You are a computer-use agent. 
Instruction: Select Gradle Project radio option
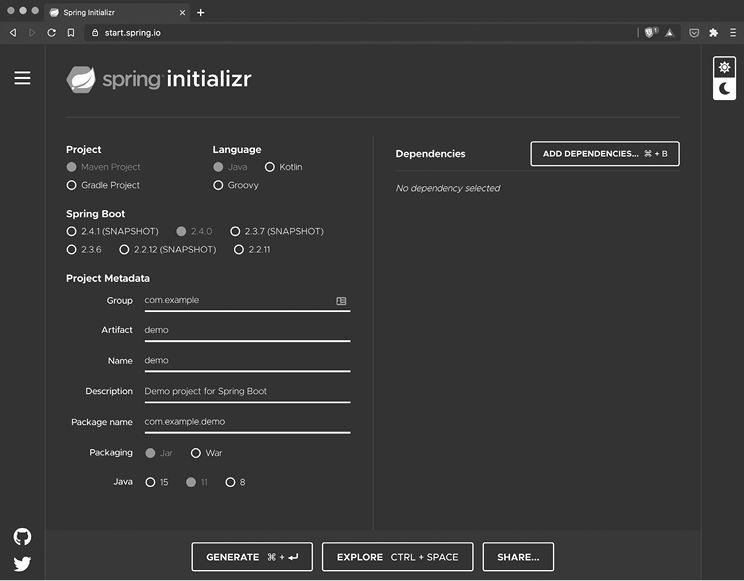(x=71, y=185)
